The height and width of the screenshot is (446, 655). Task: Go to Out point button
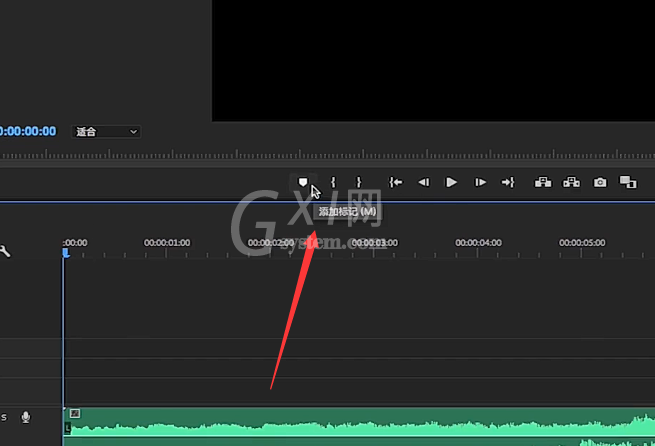[x=508, y=182]
